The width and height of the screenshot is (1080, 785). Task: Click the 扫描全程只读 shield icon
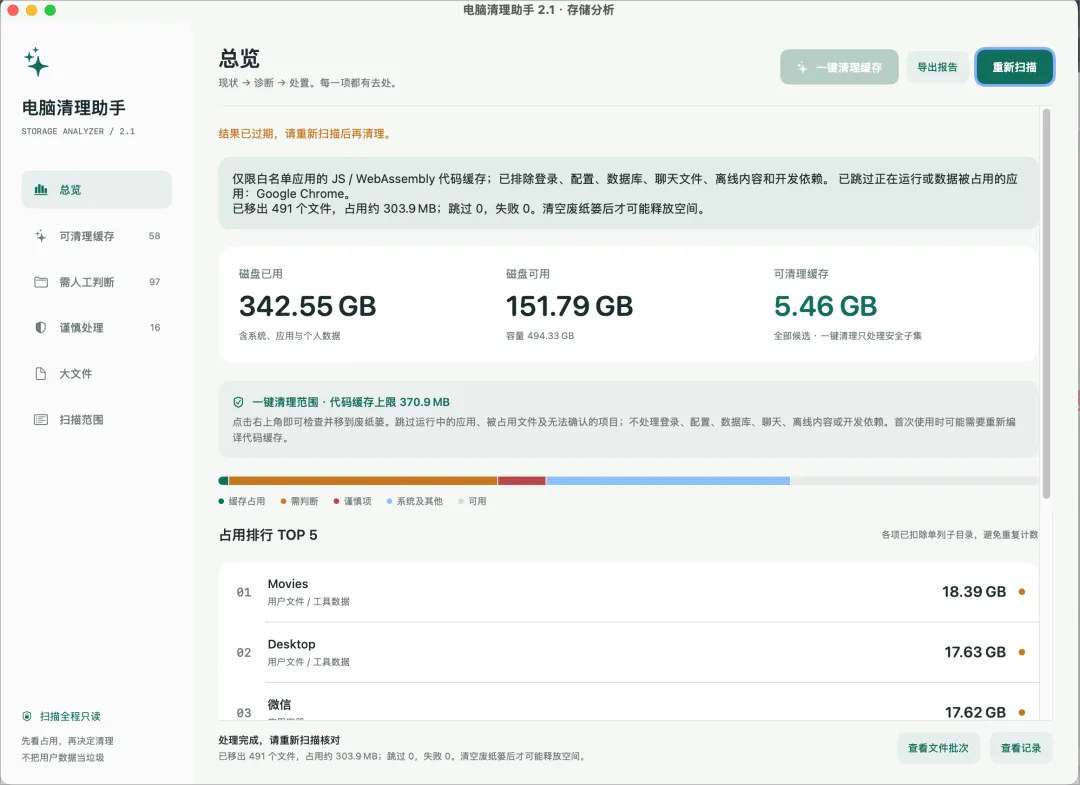(27, 716)
